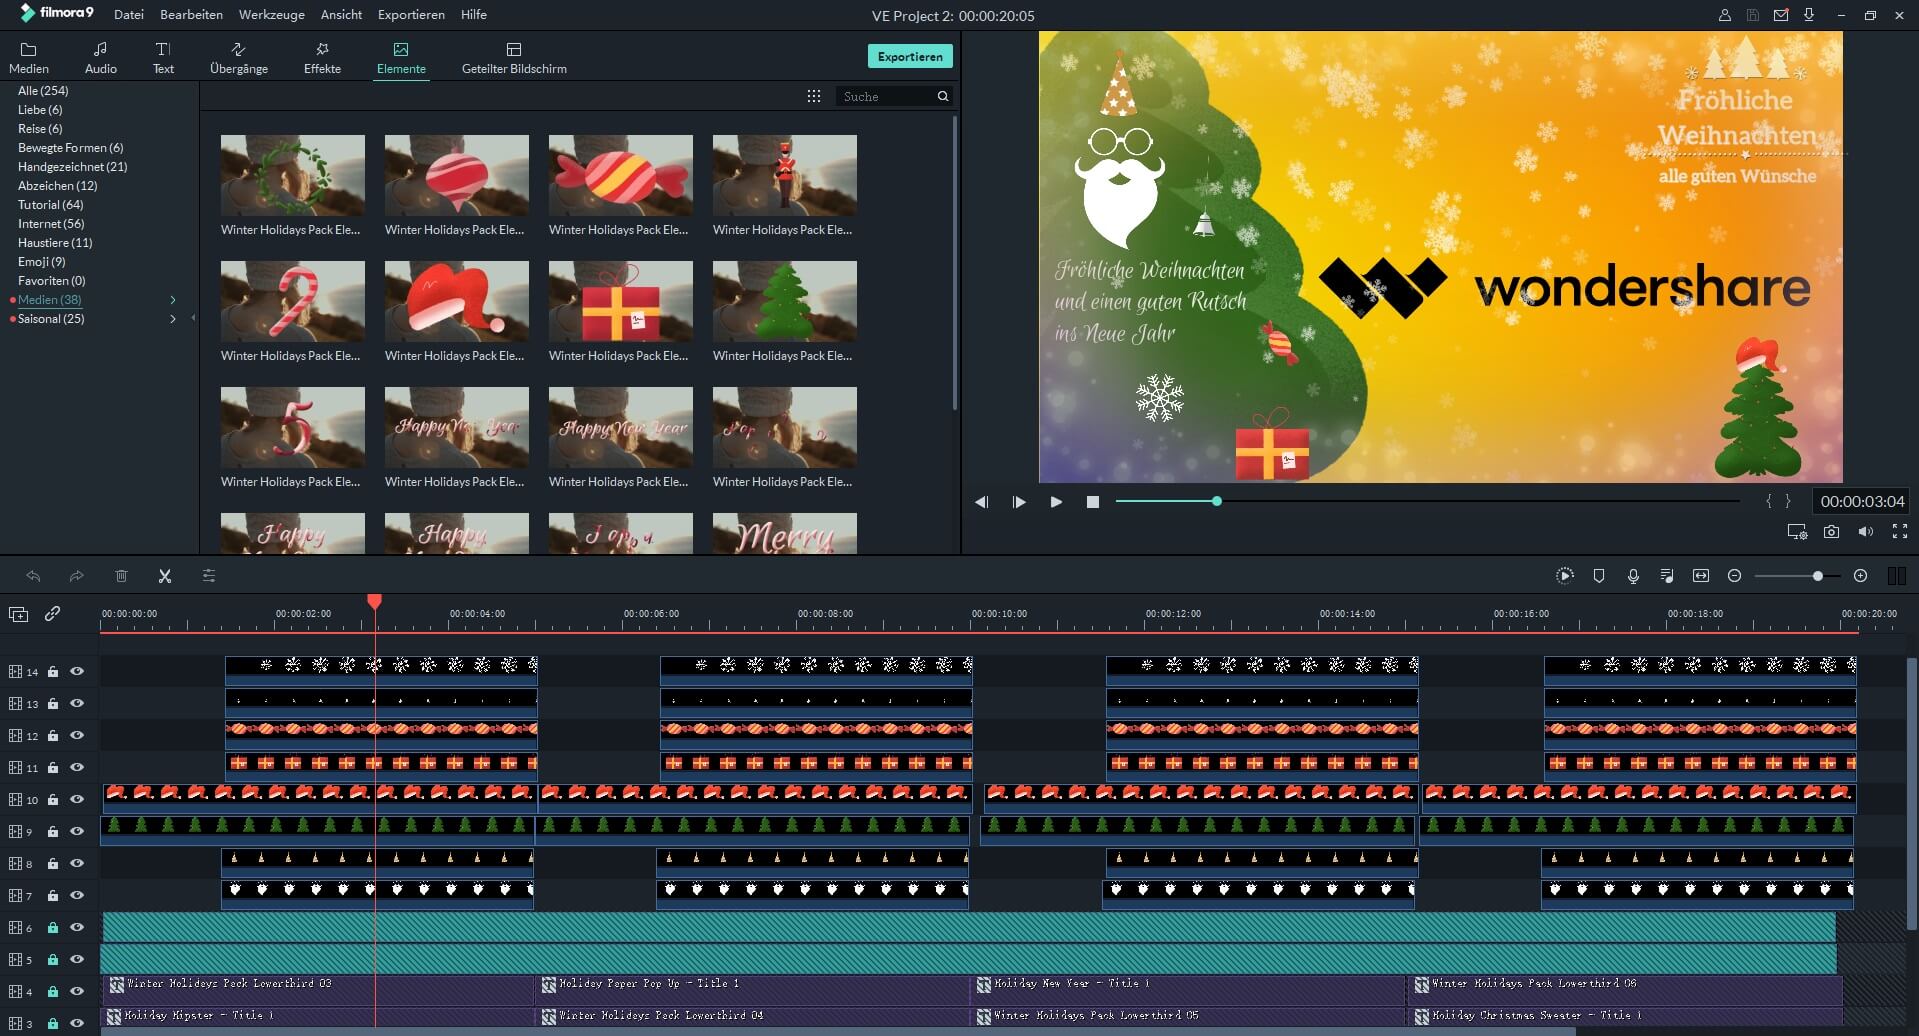Click the account user icon
This screenshot has height=1036, width=1919.
click(x=1725, y=15)
